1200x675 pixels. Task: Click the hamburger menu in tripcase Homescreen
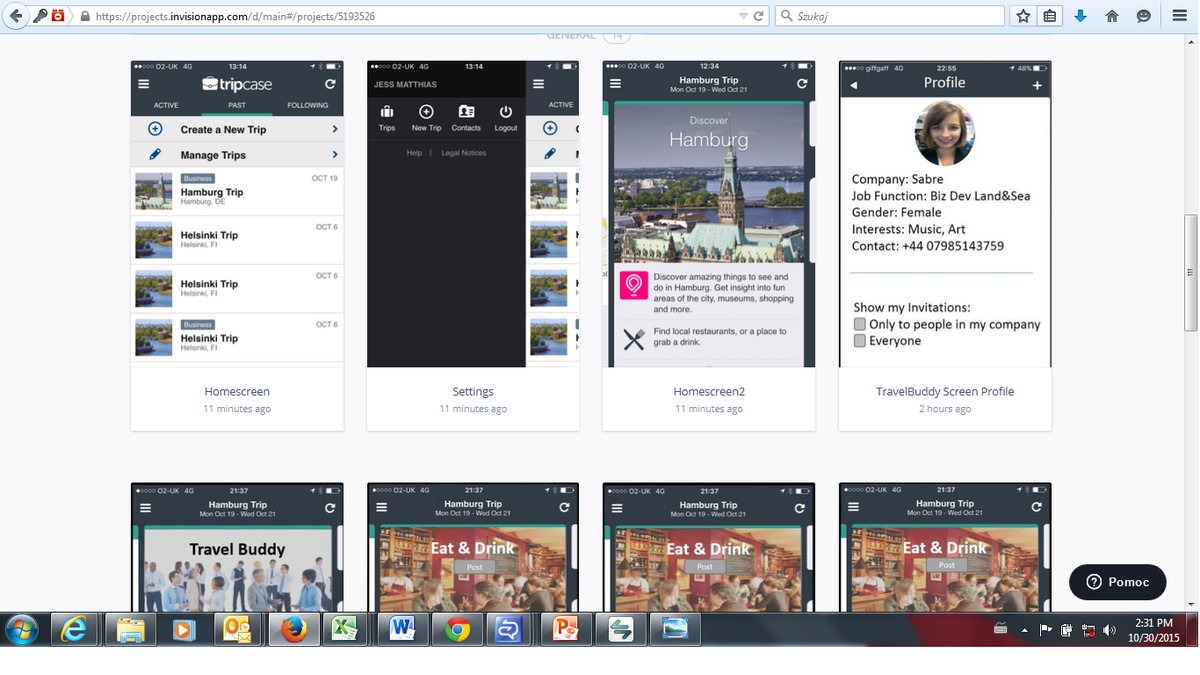(x=144, y=84)
